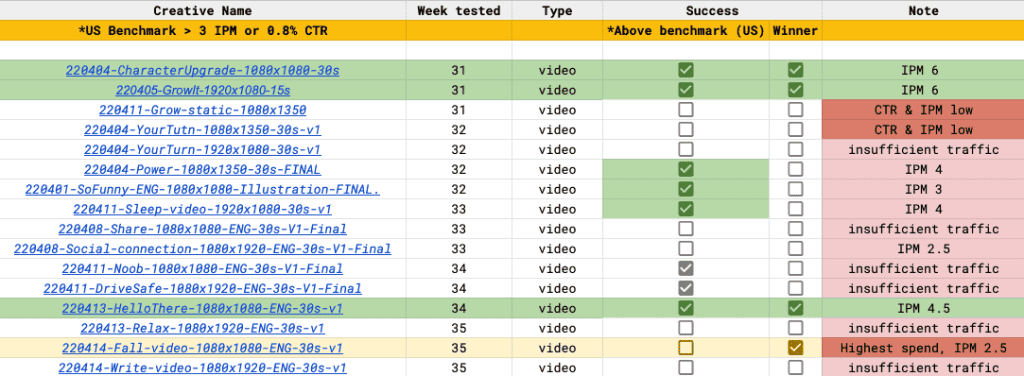Toggle Above benchmark checkbox for Noob row
The image size is (1024, 376).
tap(685, 268)
